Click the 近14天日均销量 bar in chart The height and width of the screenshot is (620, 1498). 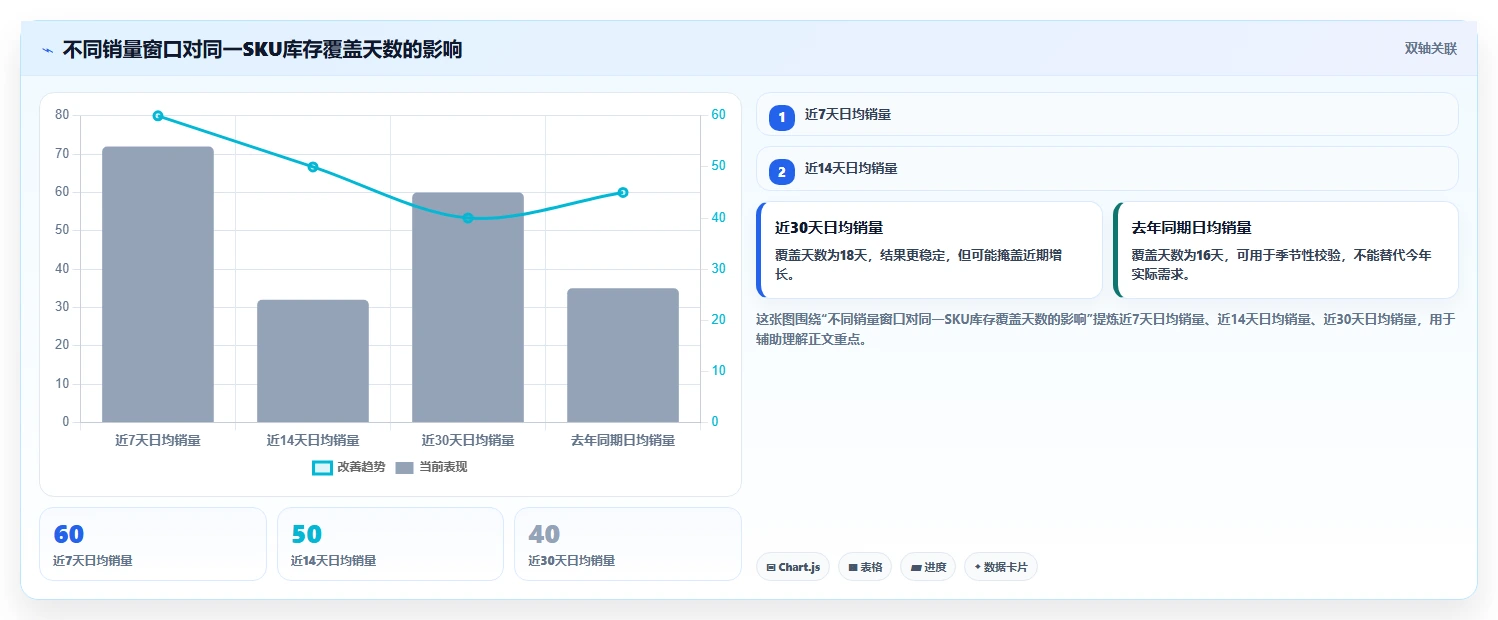[x=313, y=361]
